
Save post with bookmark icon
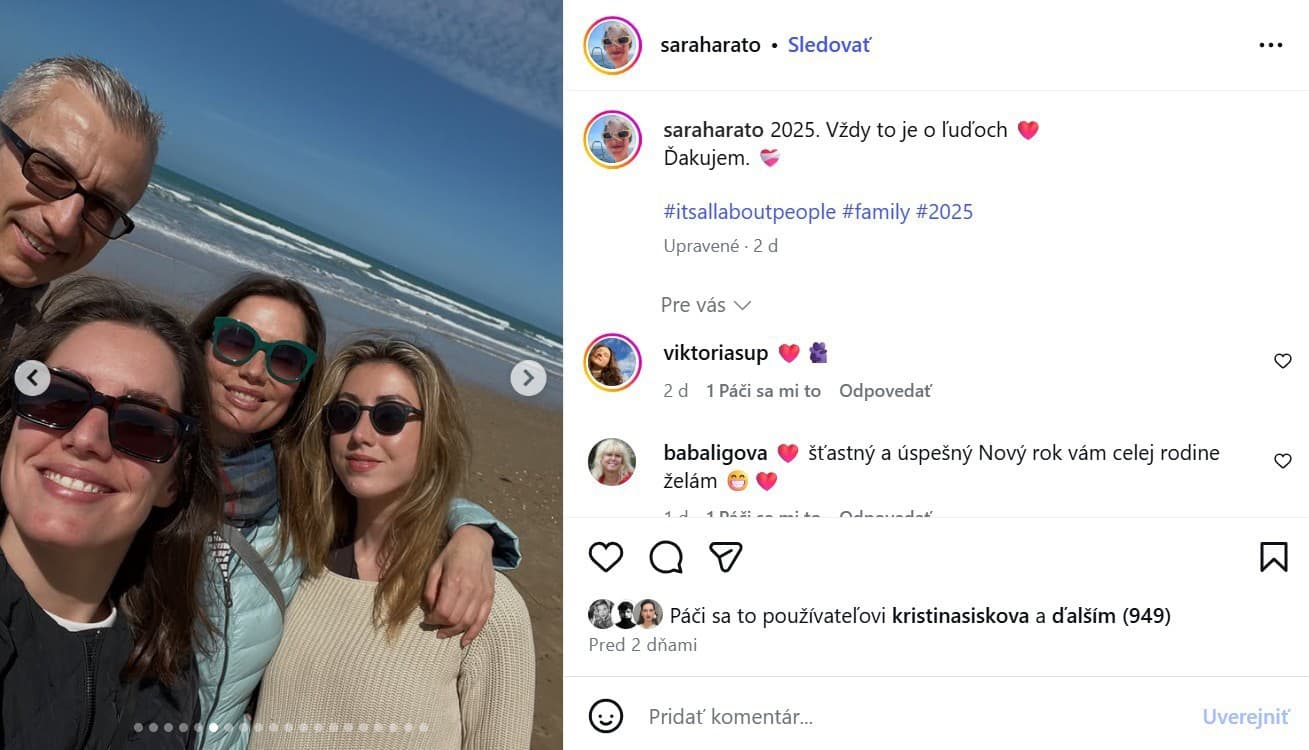(x=1273, y=557)
